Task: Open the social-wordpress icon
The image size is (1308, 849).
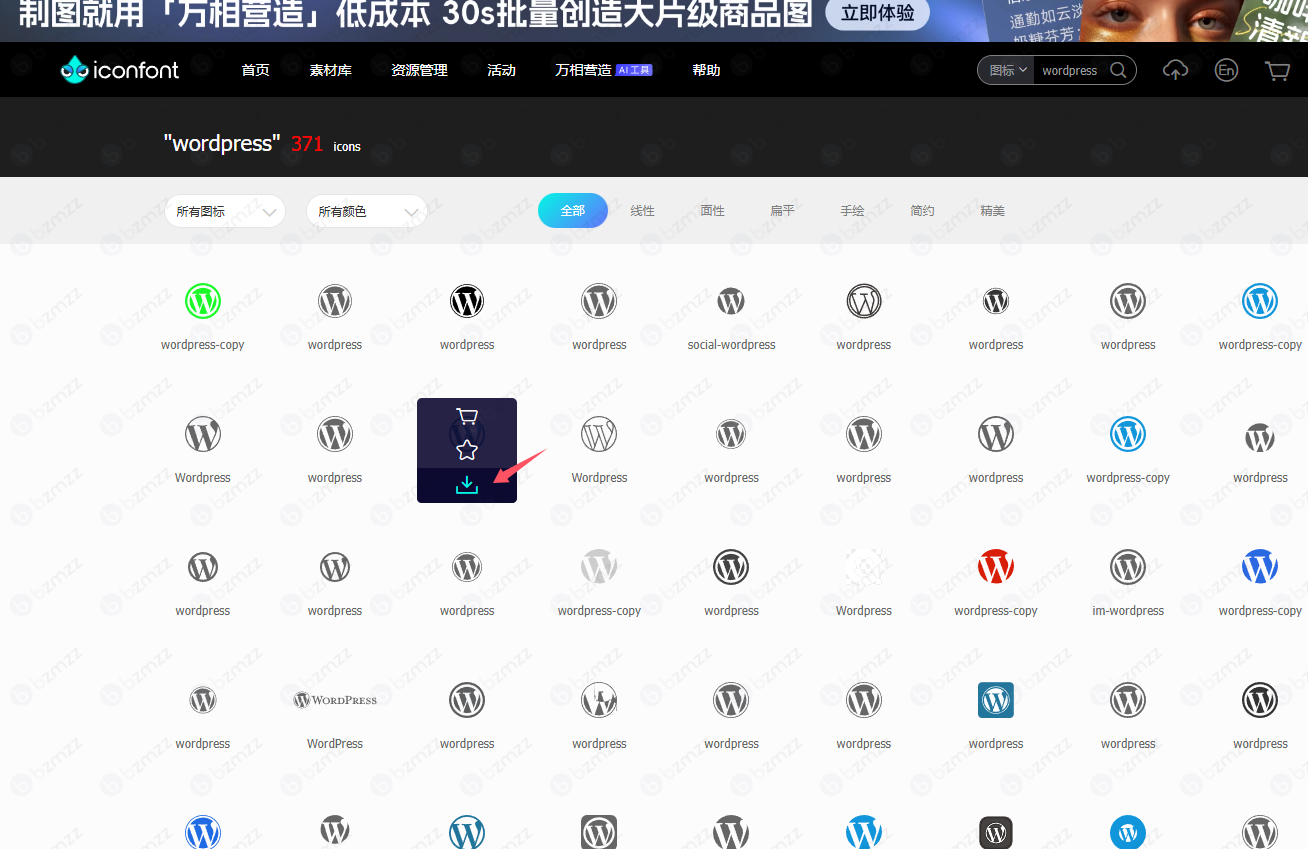Action: [731, 301]
